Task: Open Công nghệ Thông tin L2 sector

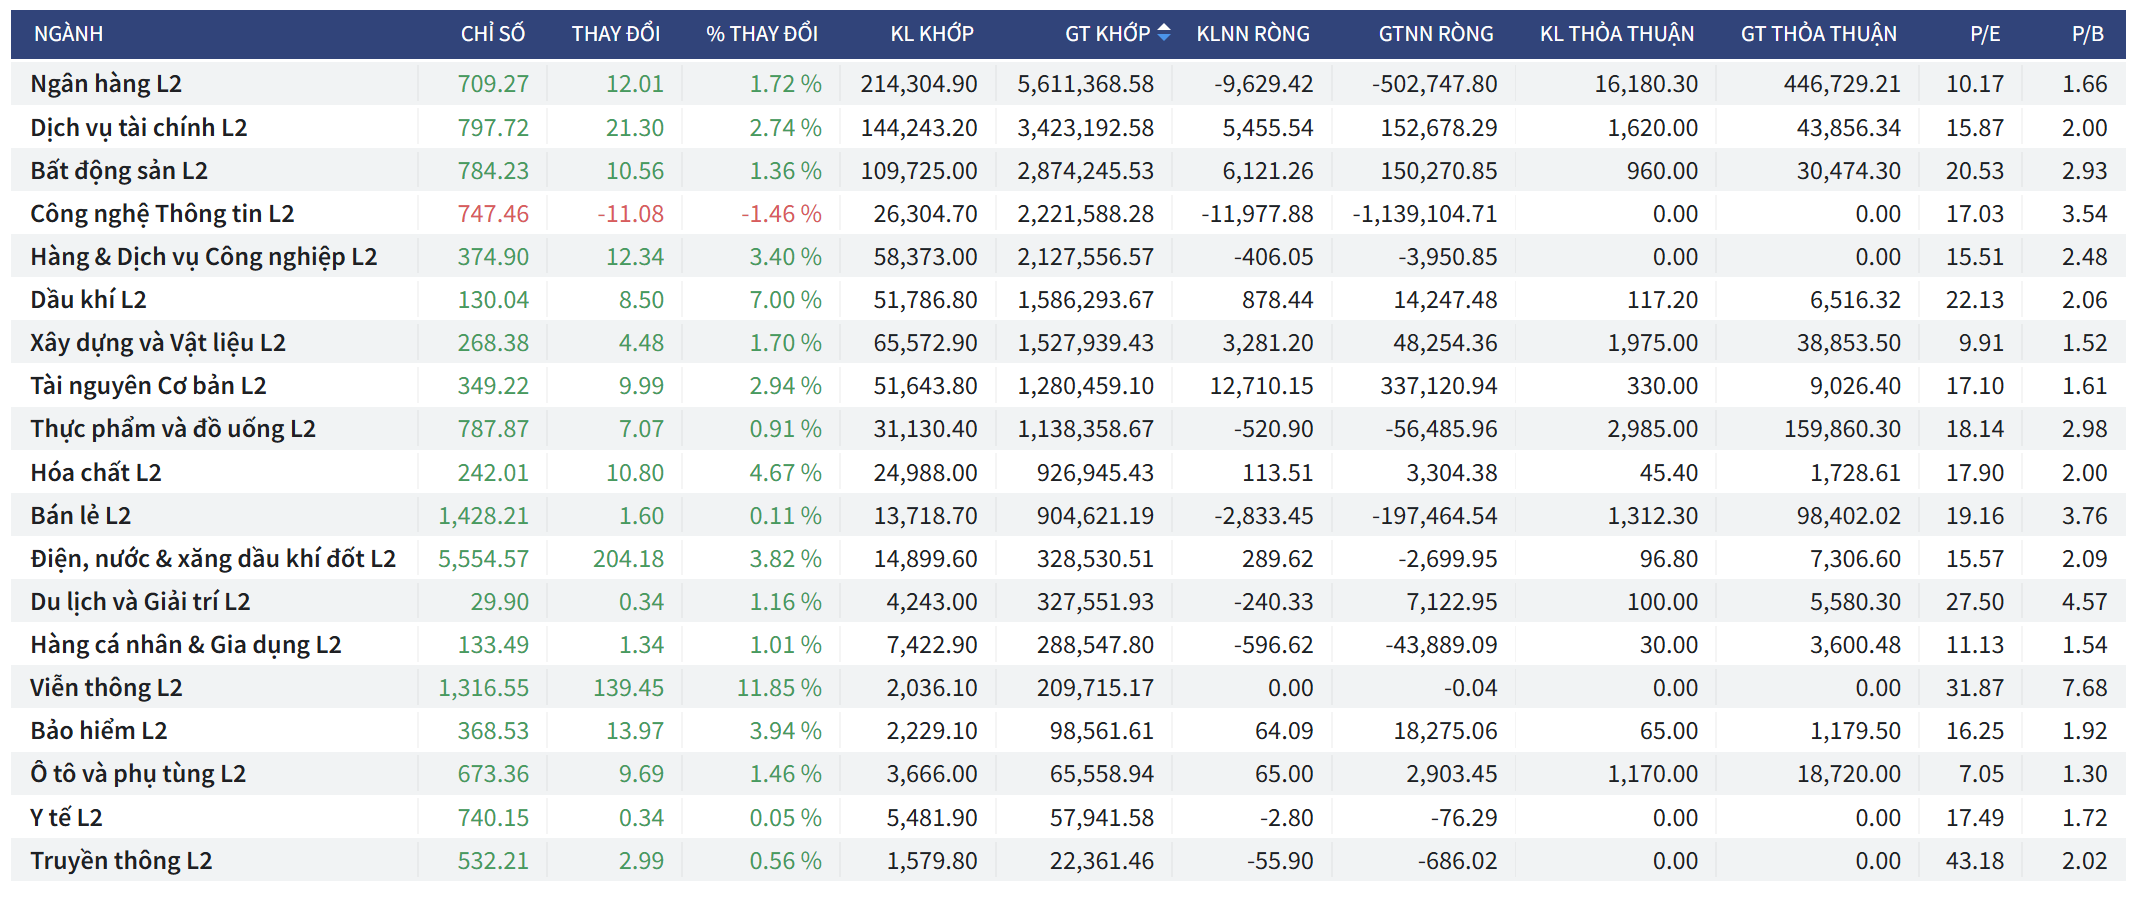Action: click(162, 214)
